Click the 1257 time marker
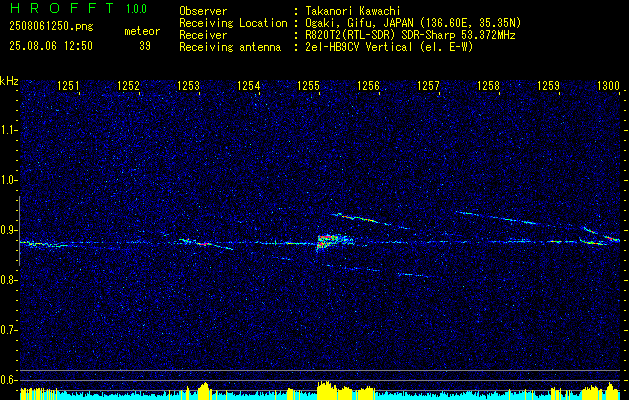629x400 pixels. pyautogui.click(x=428, y=85)
